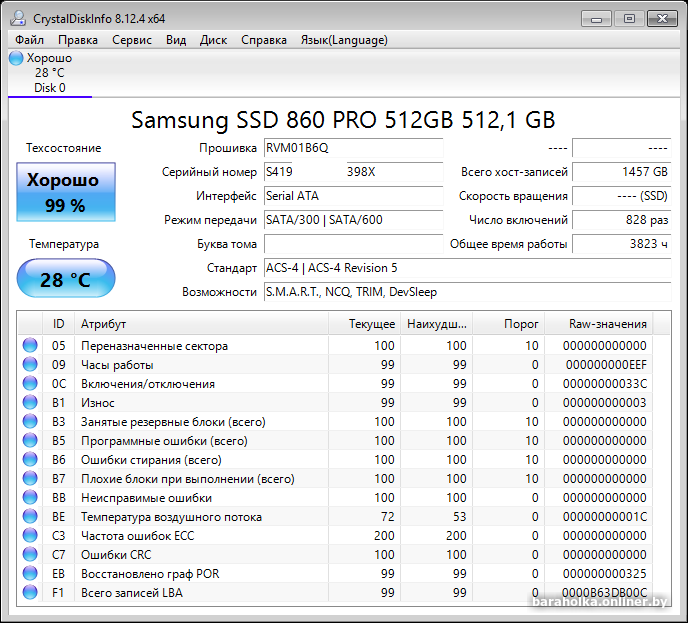Click the Общее время работы value 3823 ч

pyautogui.click(x=622, y=244)
